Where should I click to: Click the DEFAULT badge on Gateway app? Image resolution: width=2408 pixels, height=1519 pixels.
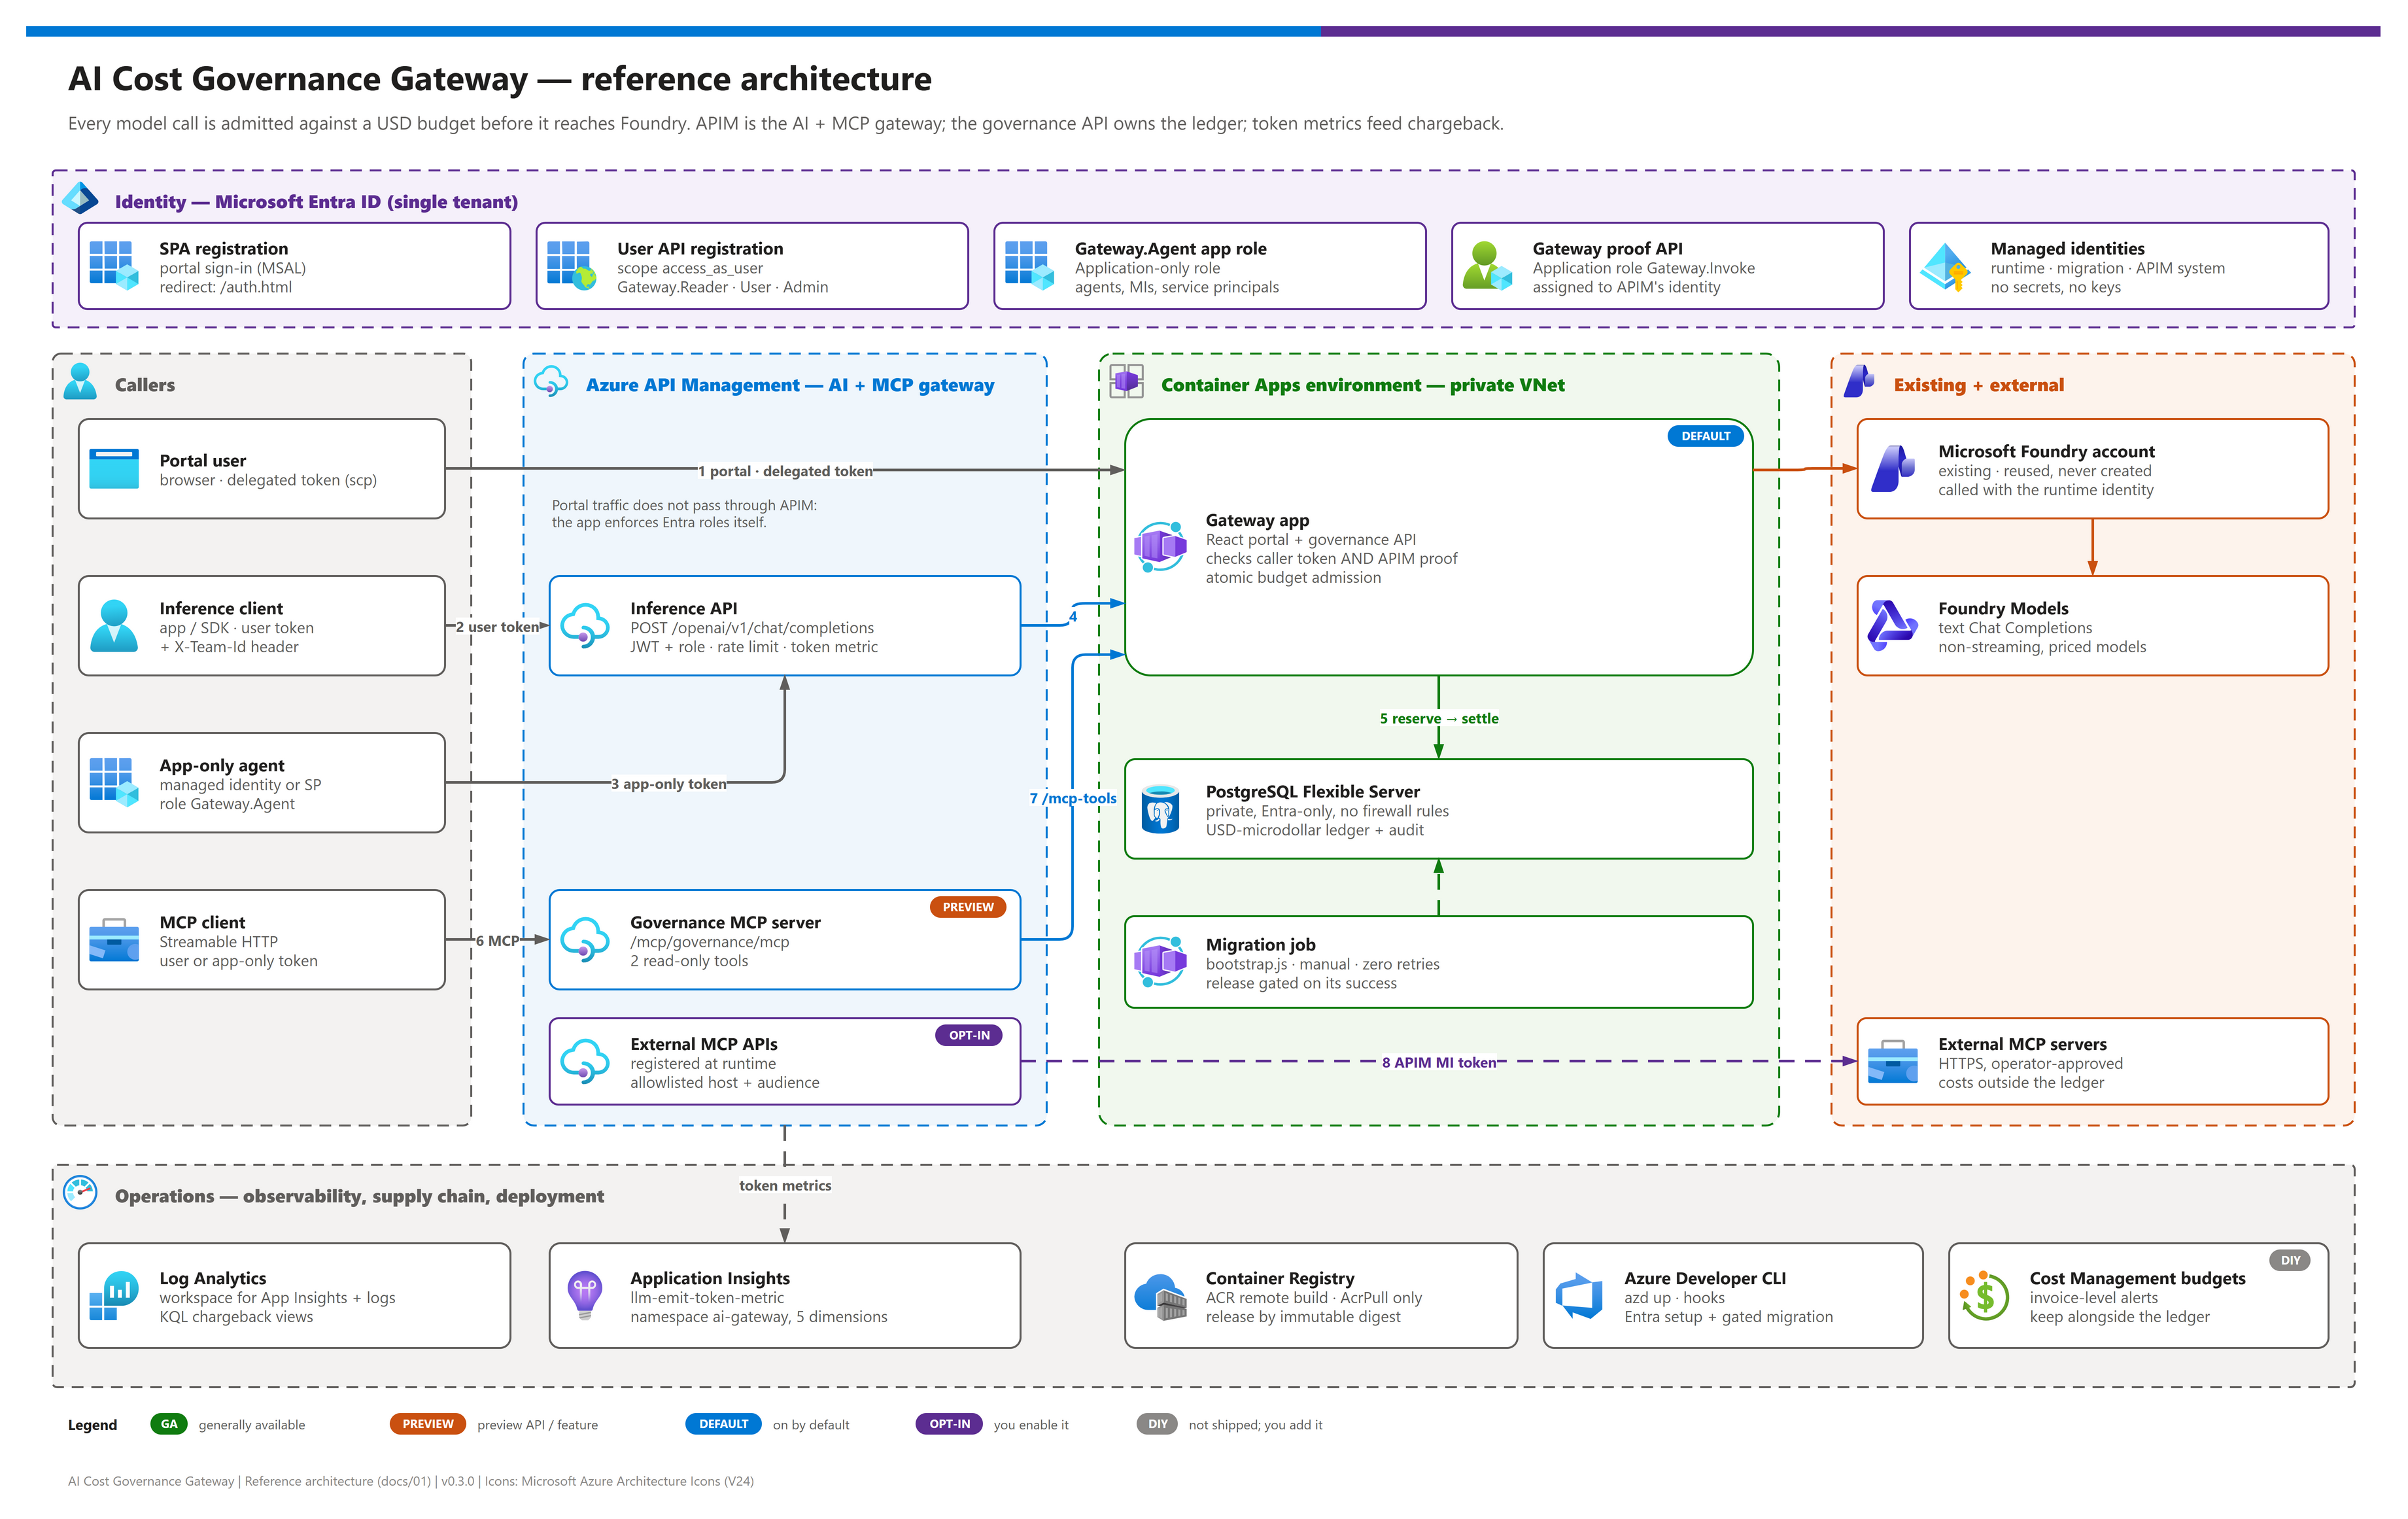[x=1705, y=436]
